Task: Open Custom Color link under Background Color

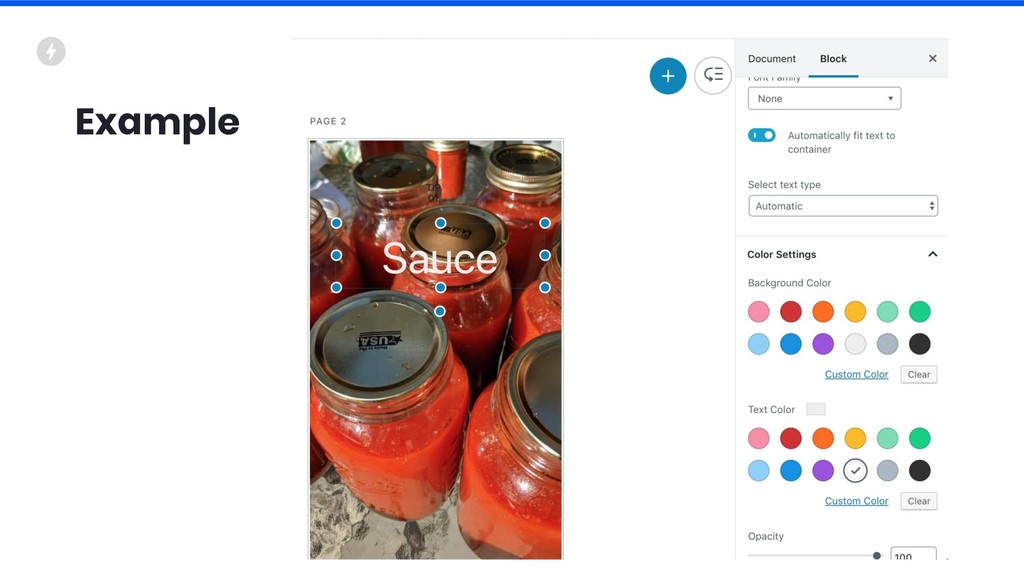Action: coord(856,374)
